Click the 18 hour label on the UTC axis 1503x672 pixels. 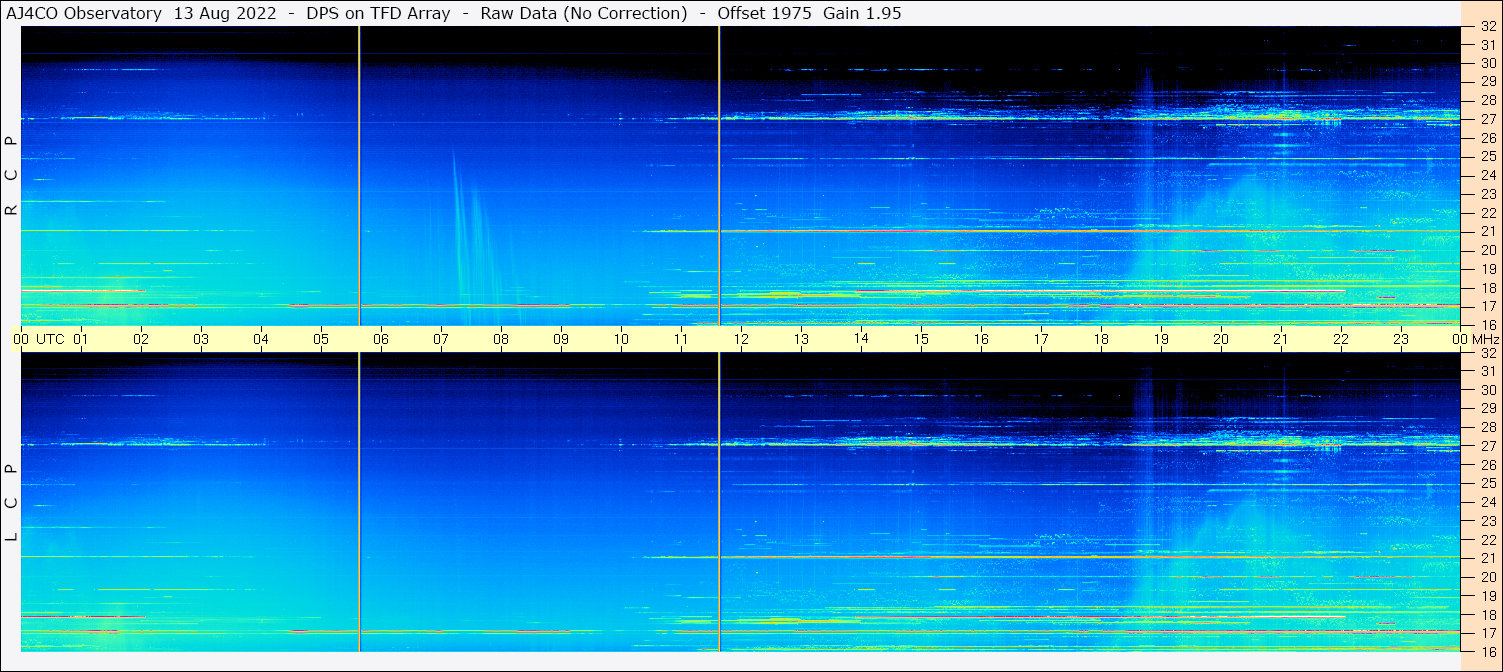1101,339
